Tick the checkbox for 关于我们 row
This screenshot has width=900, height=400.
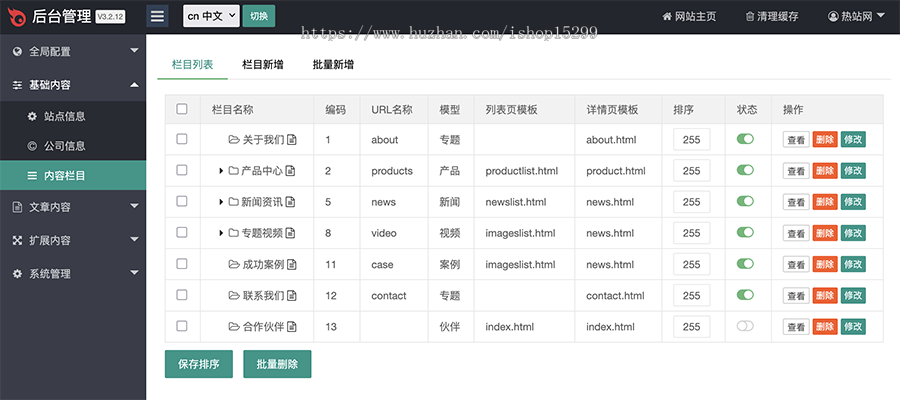point(182,139)
